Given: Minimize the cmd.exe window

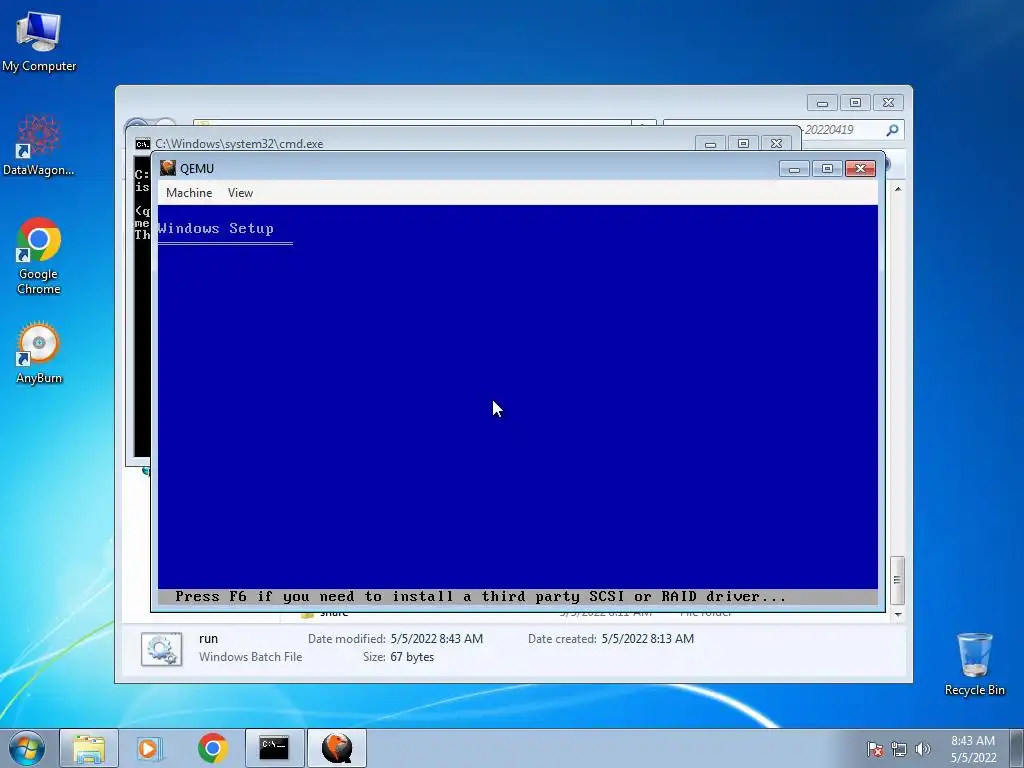Looking at the screenshot, I should [x=710, y=144].
